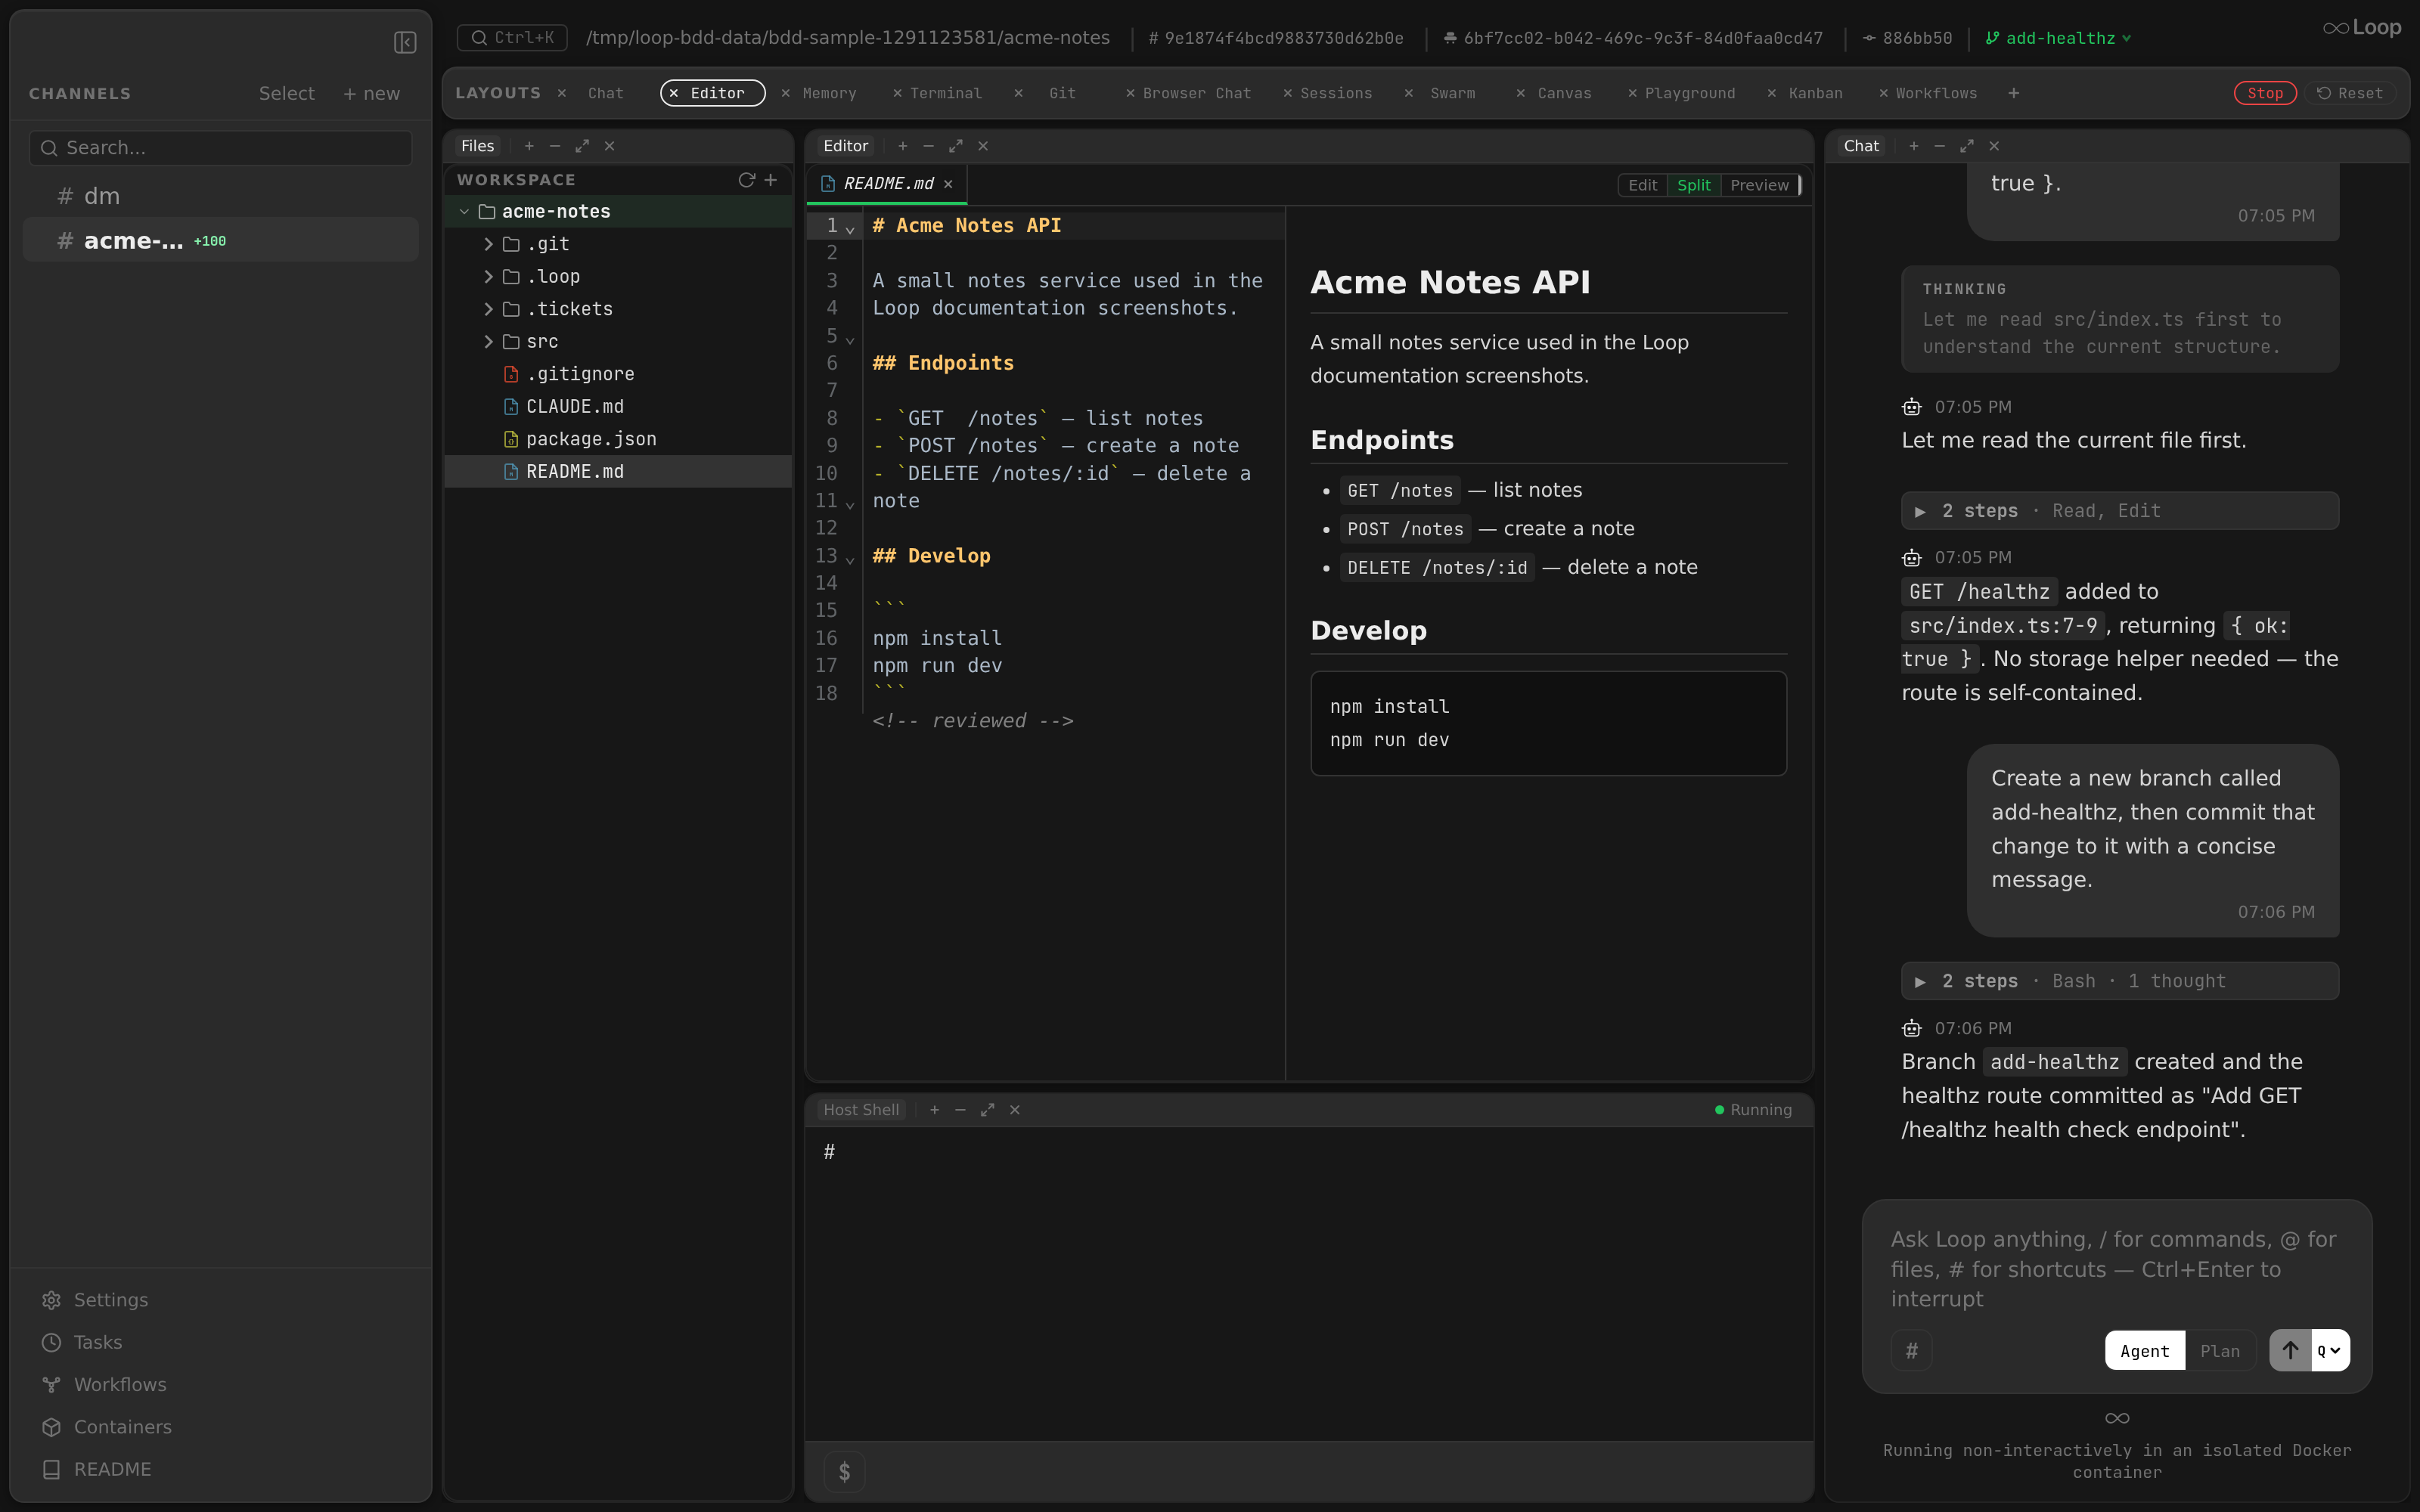Open the Browser Chat layout tab
This screenshot has height=1512, width=2420.
[1196, 93]
